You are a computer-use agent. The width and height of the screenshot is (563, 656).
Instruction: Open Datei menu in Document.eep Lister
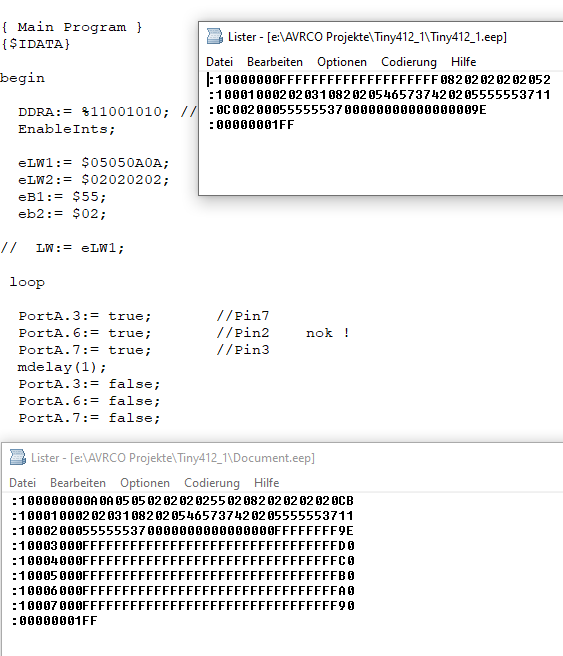point(23,483)
